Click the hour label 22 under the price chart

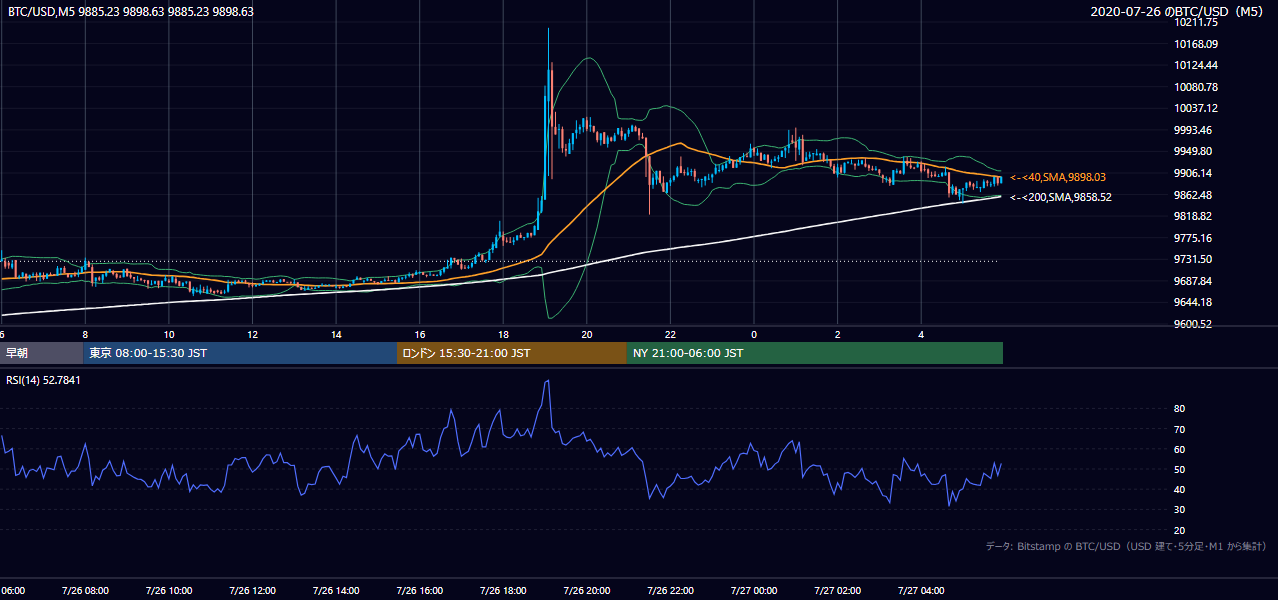tap(670, 334)
